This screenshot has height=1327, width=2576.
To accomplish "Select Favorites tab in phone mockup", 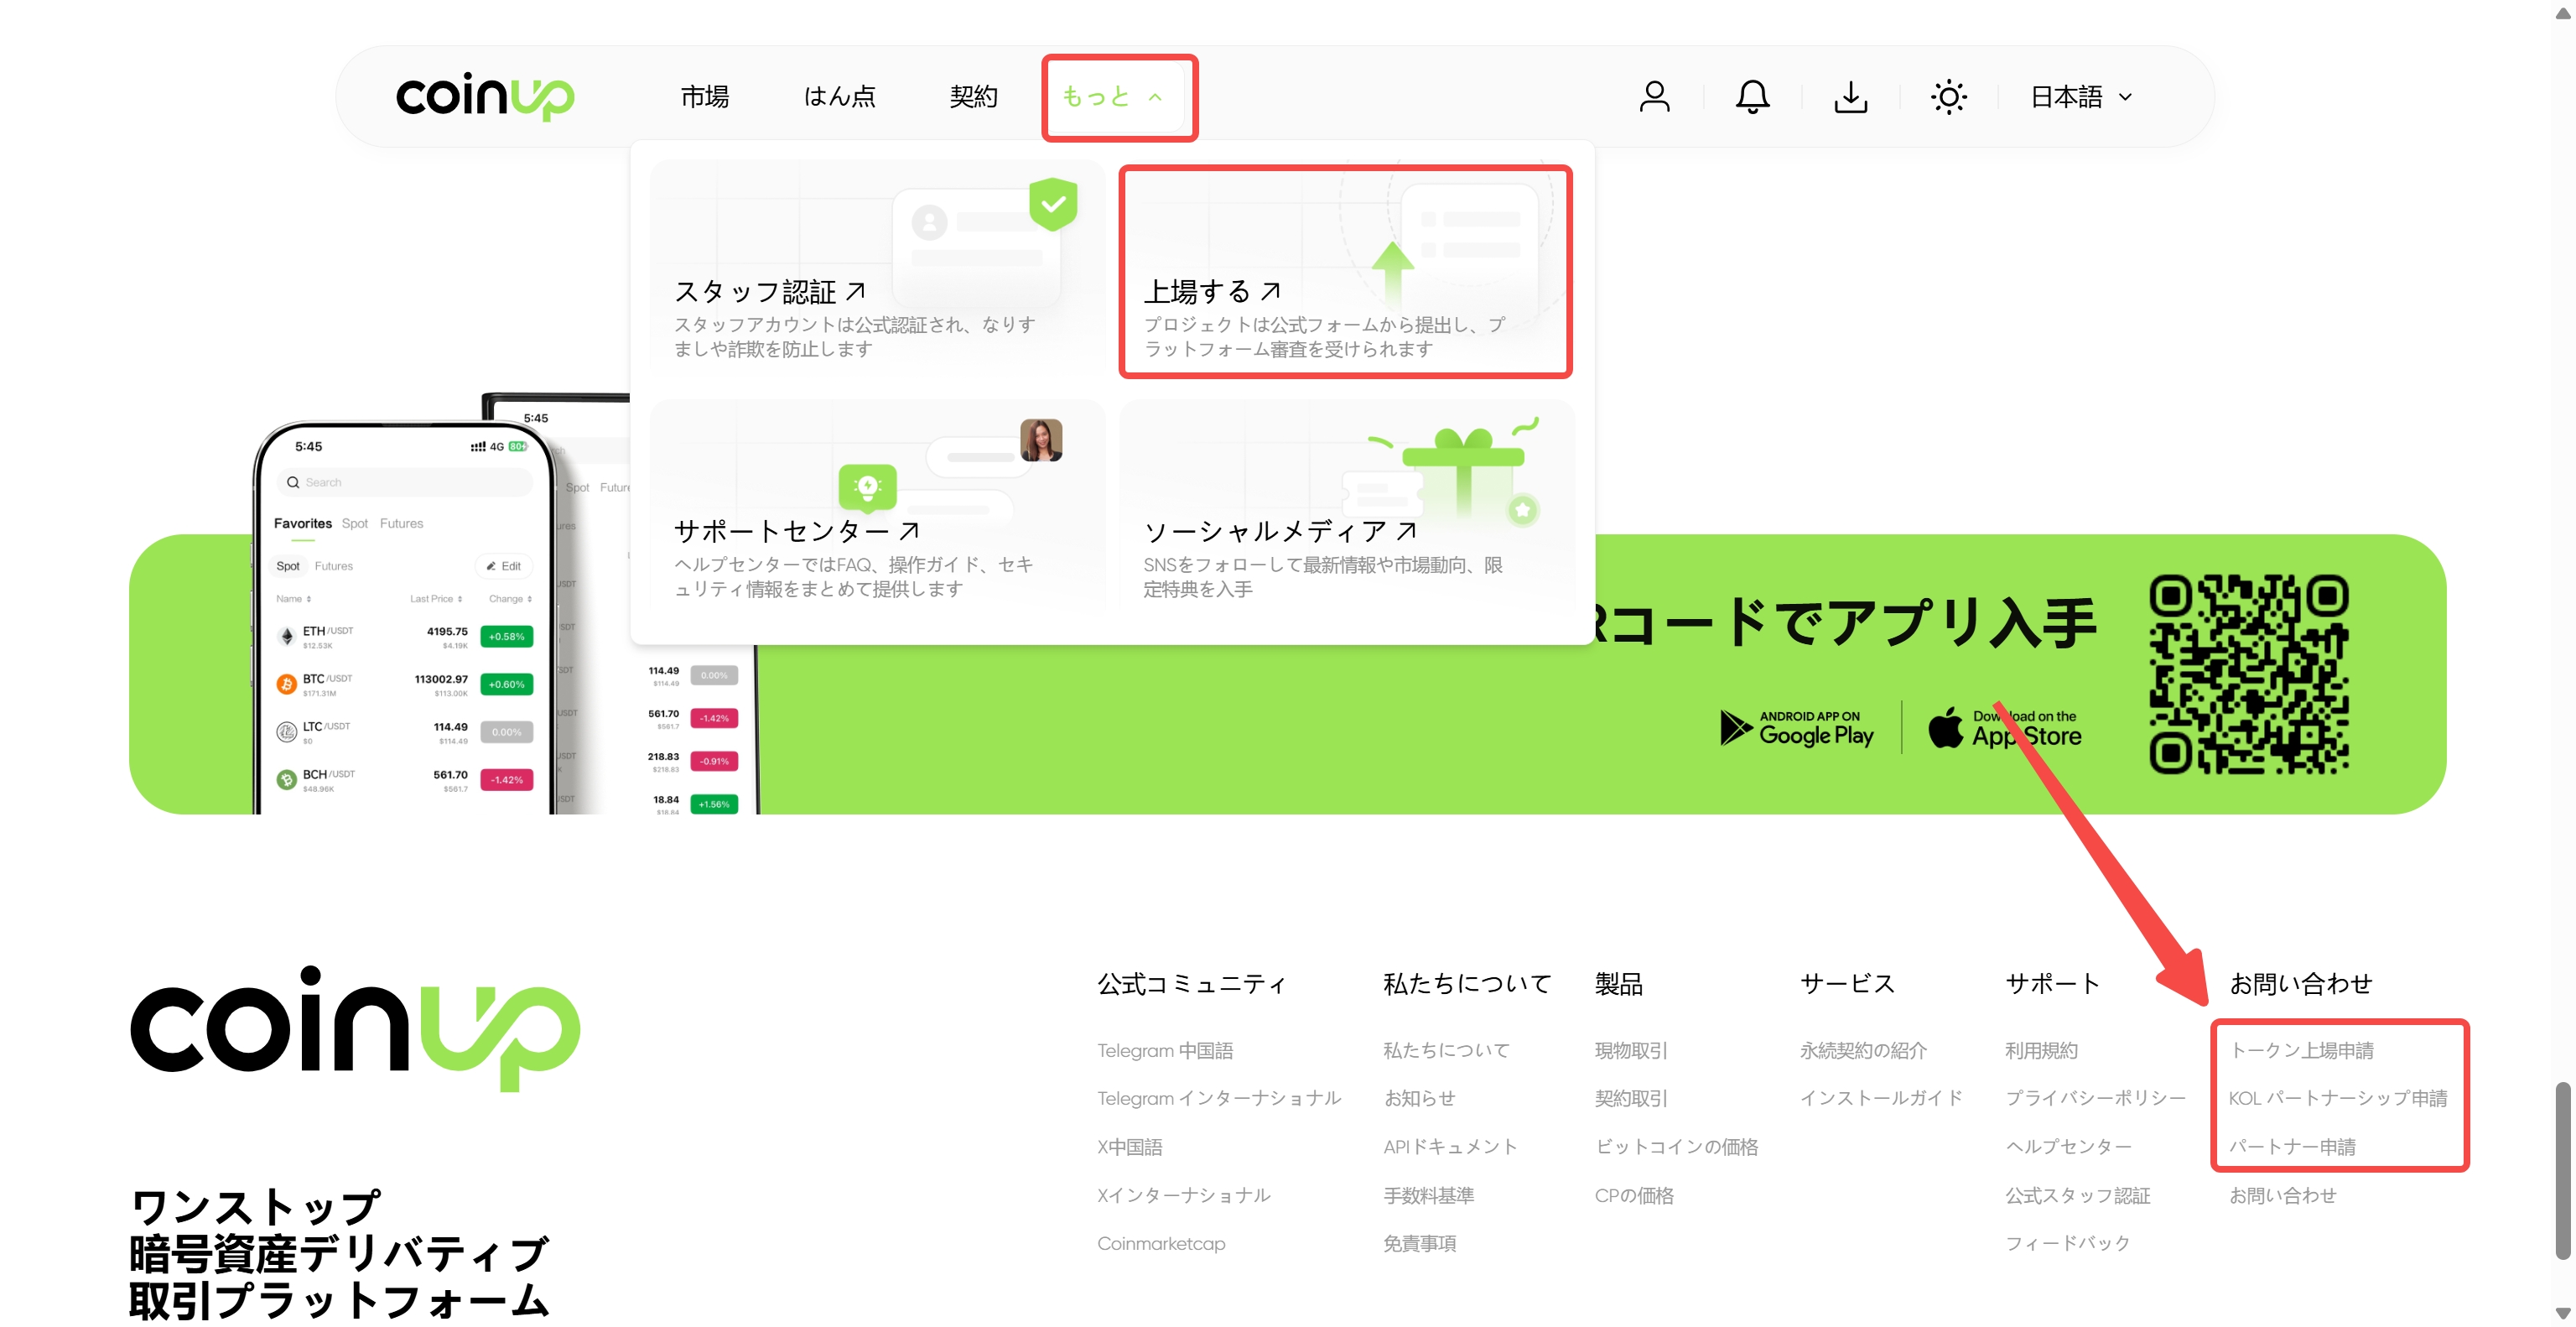I will pos(302,523).
